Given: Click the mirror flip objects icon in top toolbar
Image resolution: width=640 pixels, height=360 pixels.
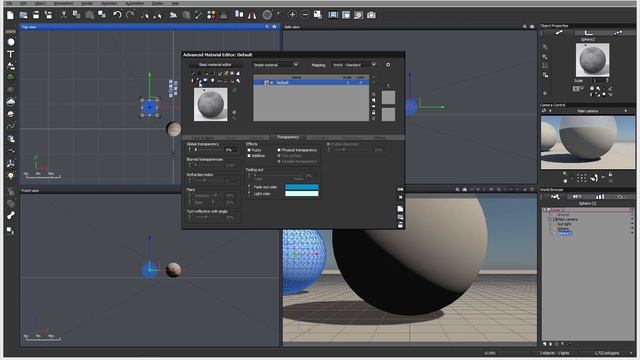Looking at the screenshot, I should click(x=252, y=15).
